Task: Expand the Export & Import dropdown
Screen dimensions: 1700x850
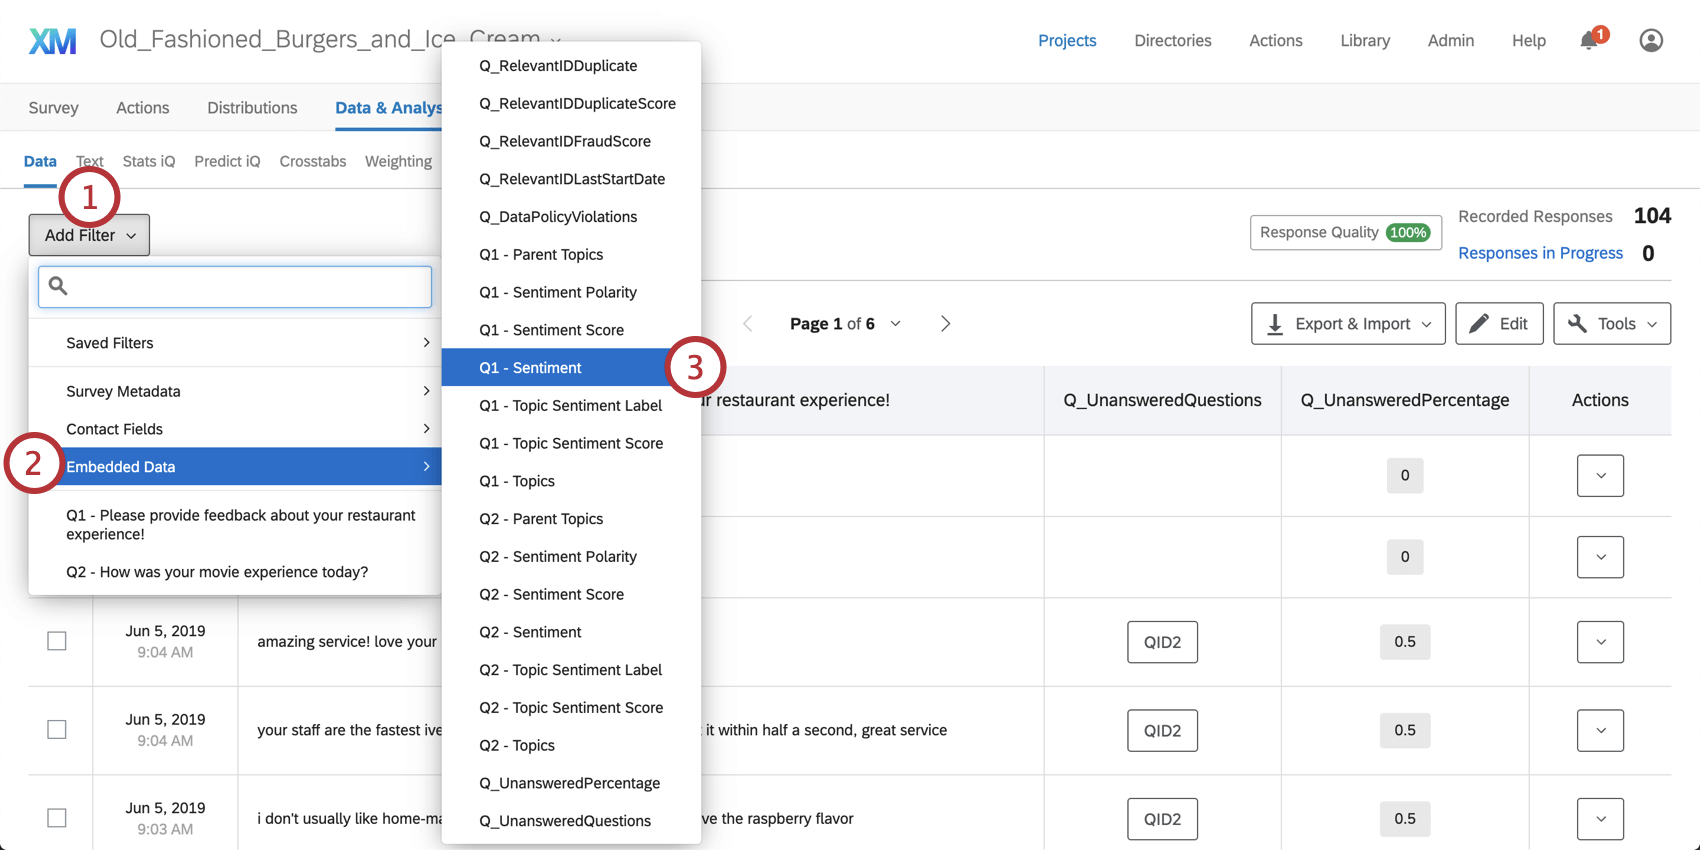Action: (x=1347, y=324)
